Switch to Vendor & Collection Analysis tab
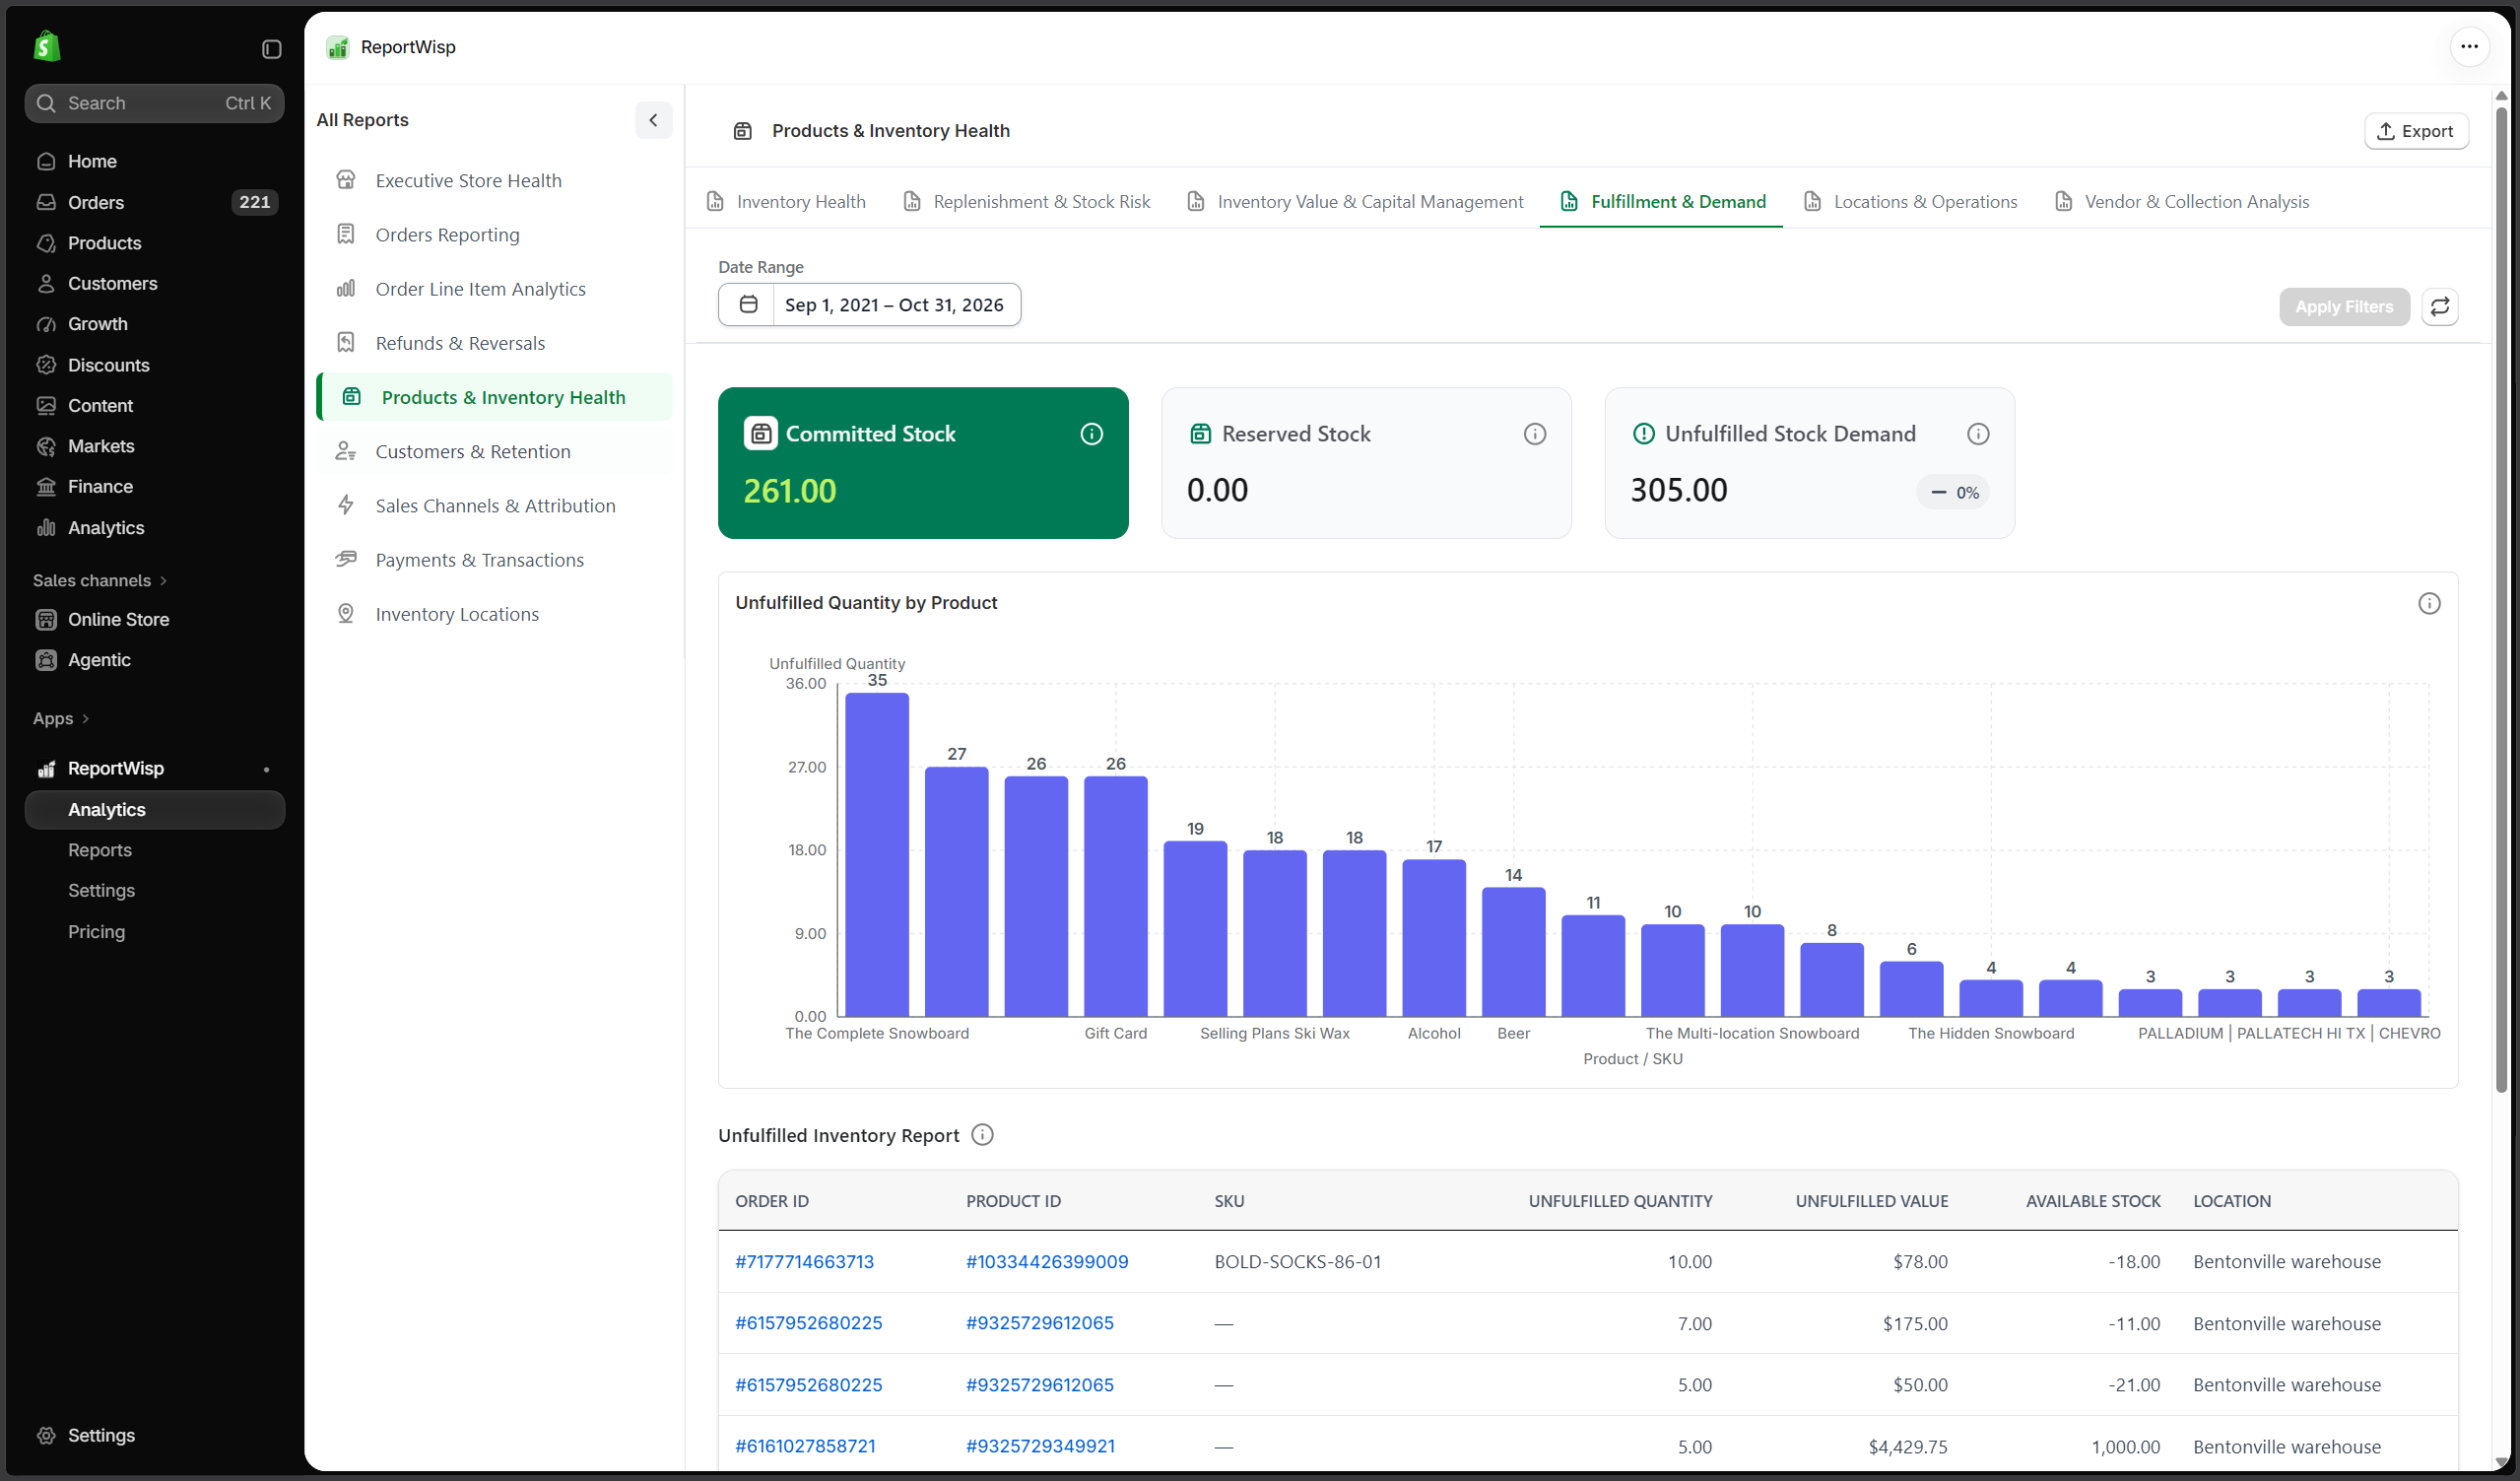 pyautogui.click(x=2181, y=201)
